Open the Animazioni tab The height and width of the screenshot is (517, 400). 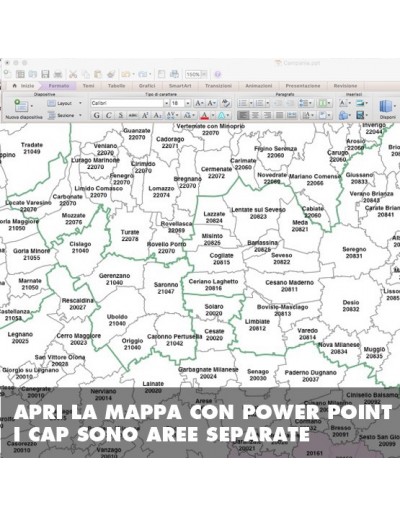[x=259, y=86]
